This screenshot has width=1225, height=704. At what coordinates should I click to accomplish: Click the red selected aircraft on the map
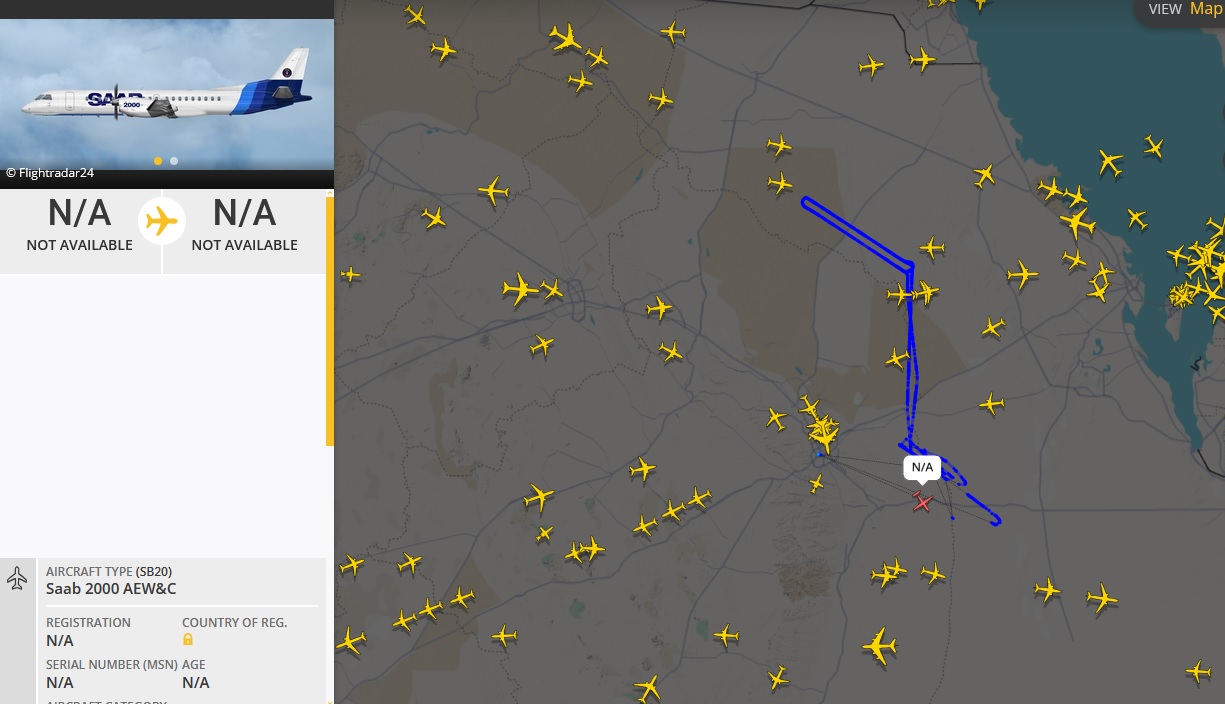922,501
